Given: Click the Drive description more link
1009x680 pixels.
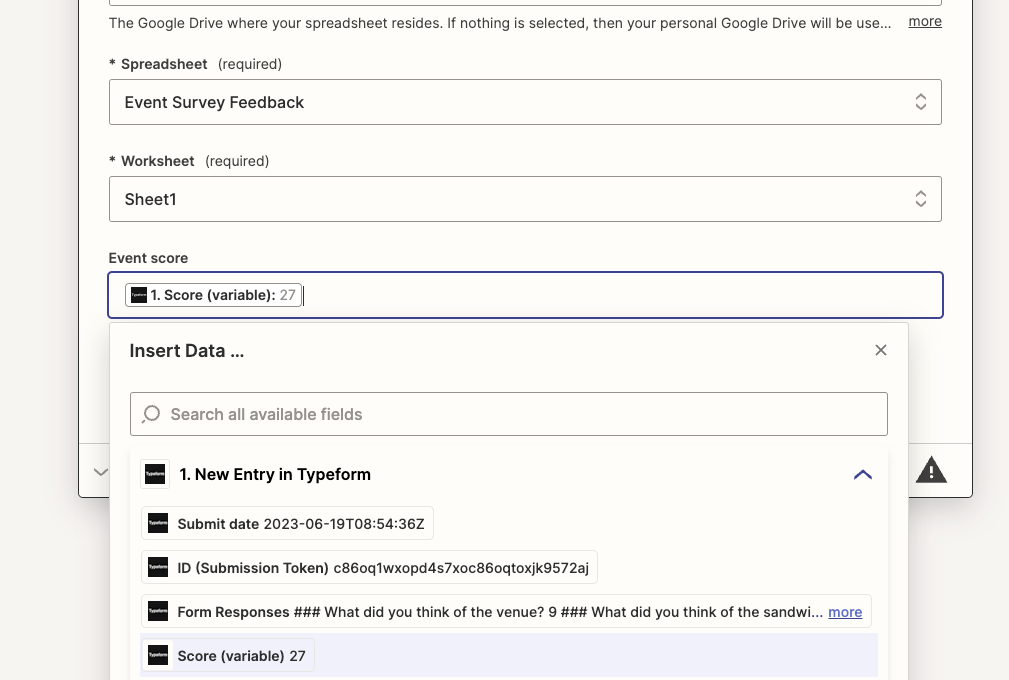Looking at the screenshot, I should (x=925, y=22).
